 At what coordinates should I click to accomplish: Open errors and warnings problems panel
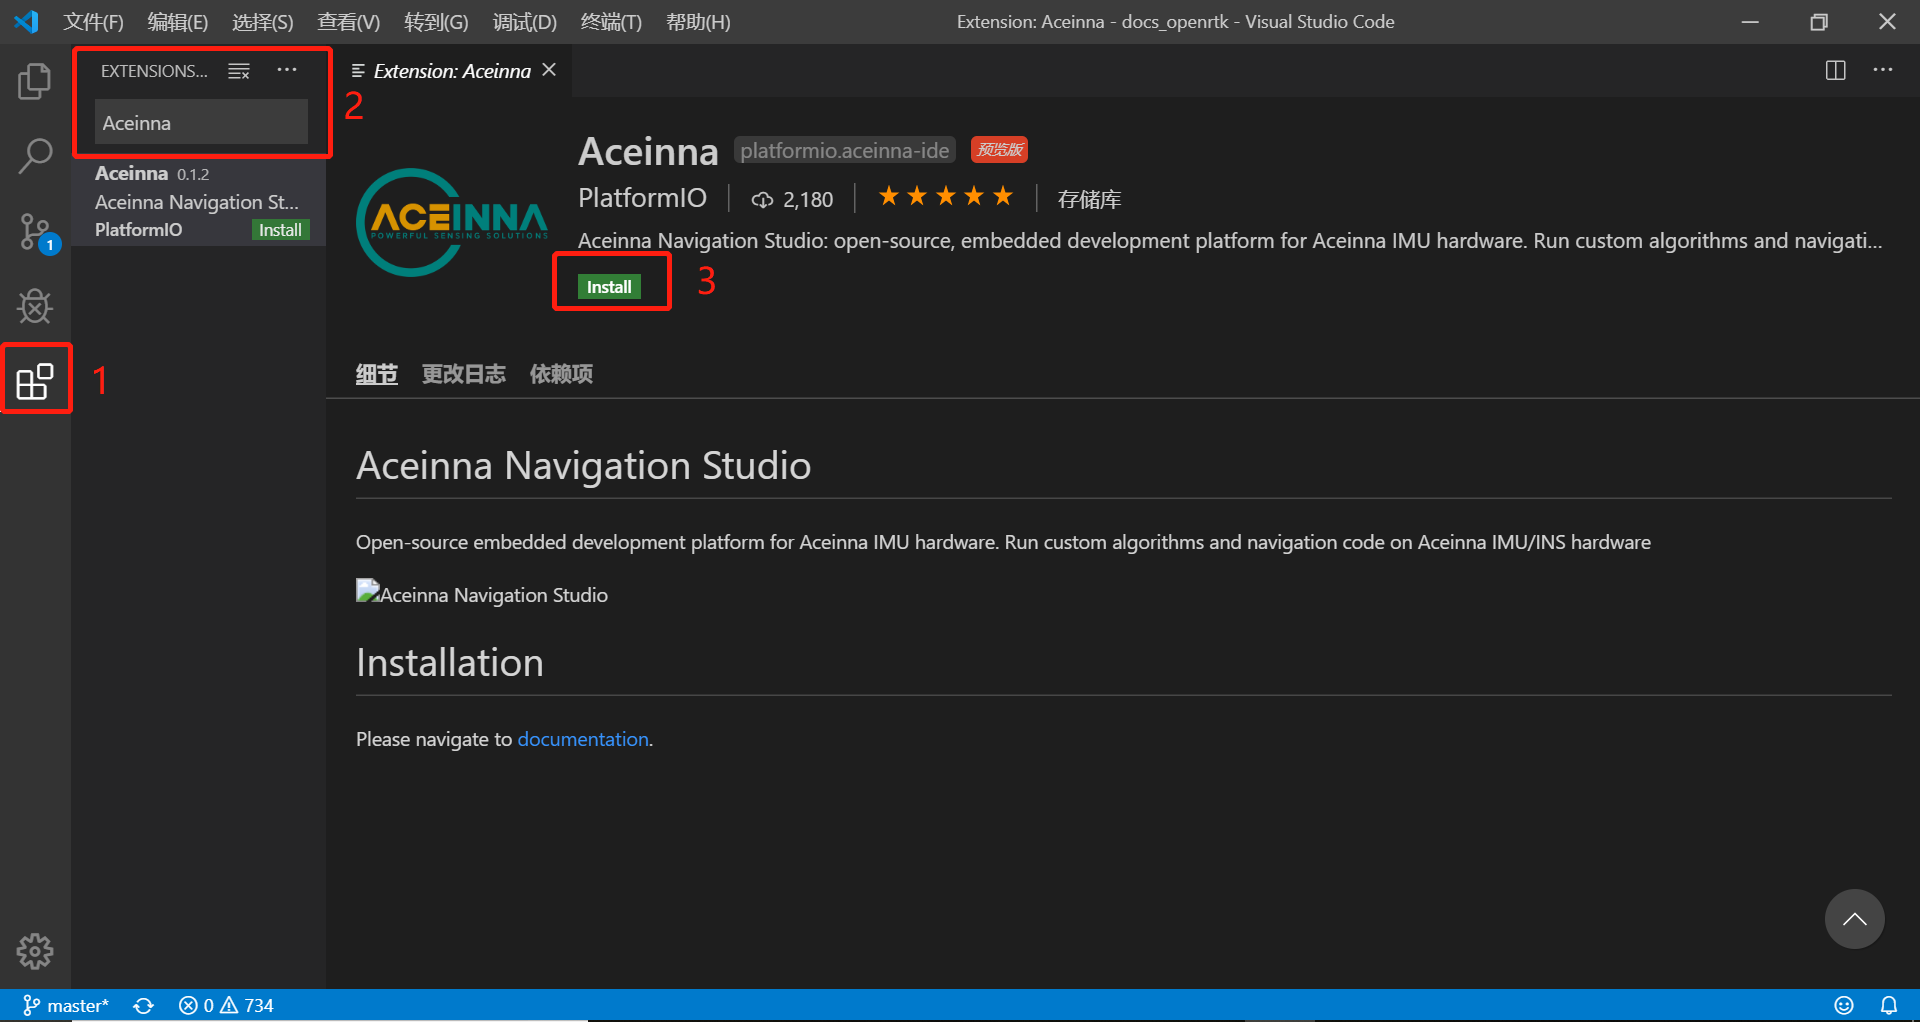[226, 1005]
